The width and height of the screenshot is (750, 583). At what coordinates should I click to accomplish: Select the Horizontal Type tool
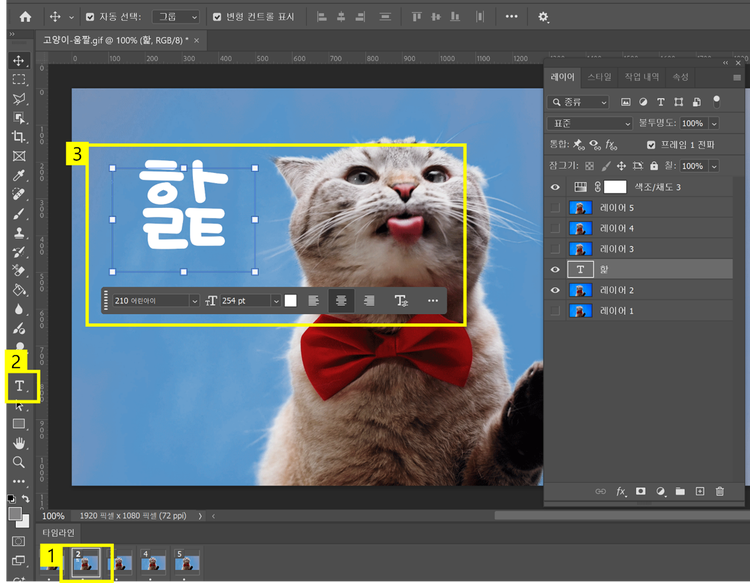19,387
